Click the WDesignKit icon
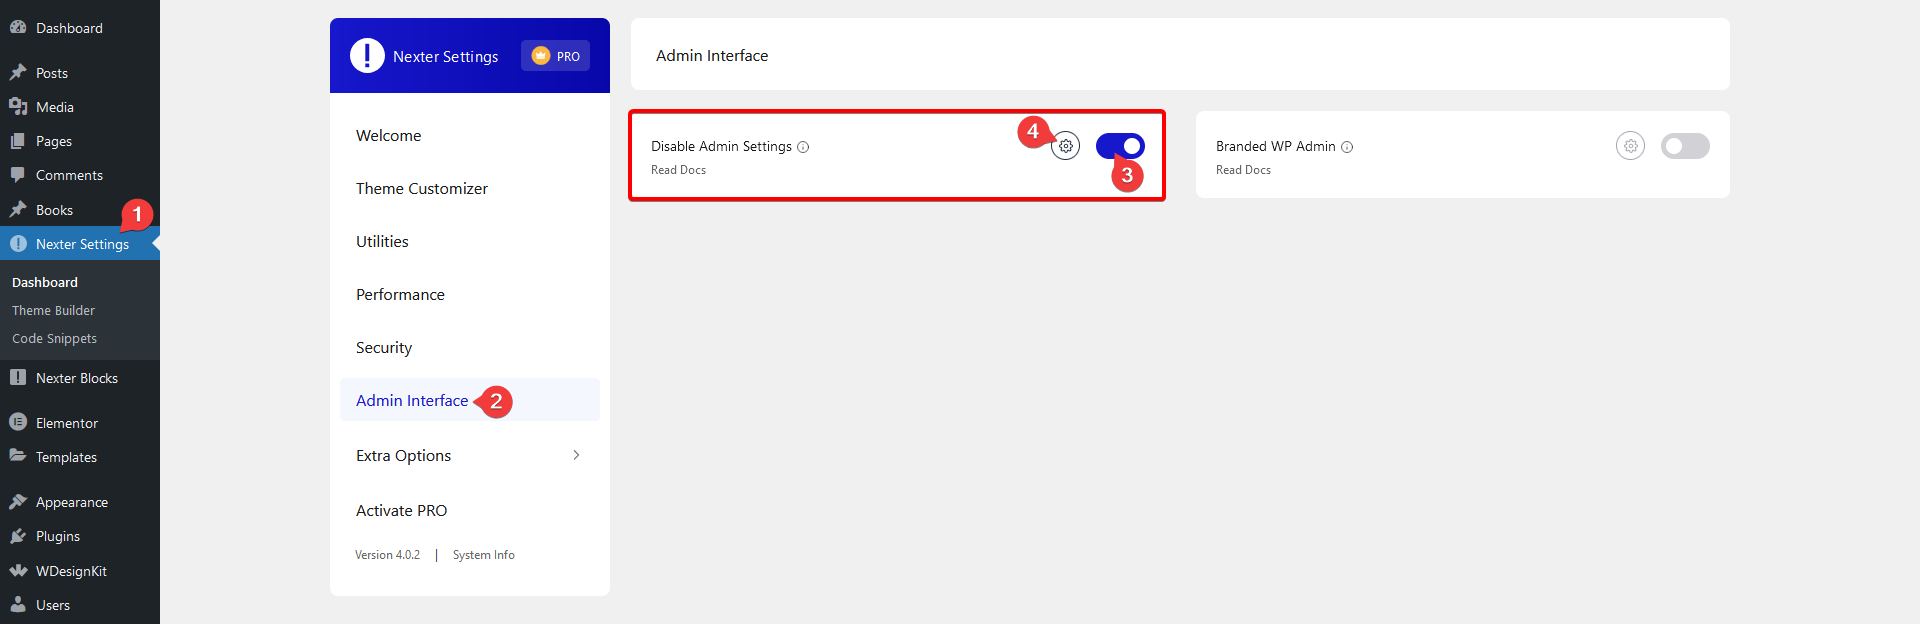1920x624 pixels. 18,571
